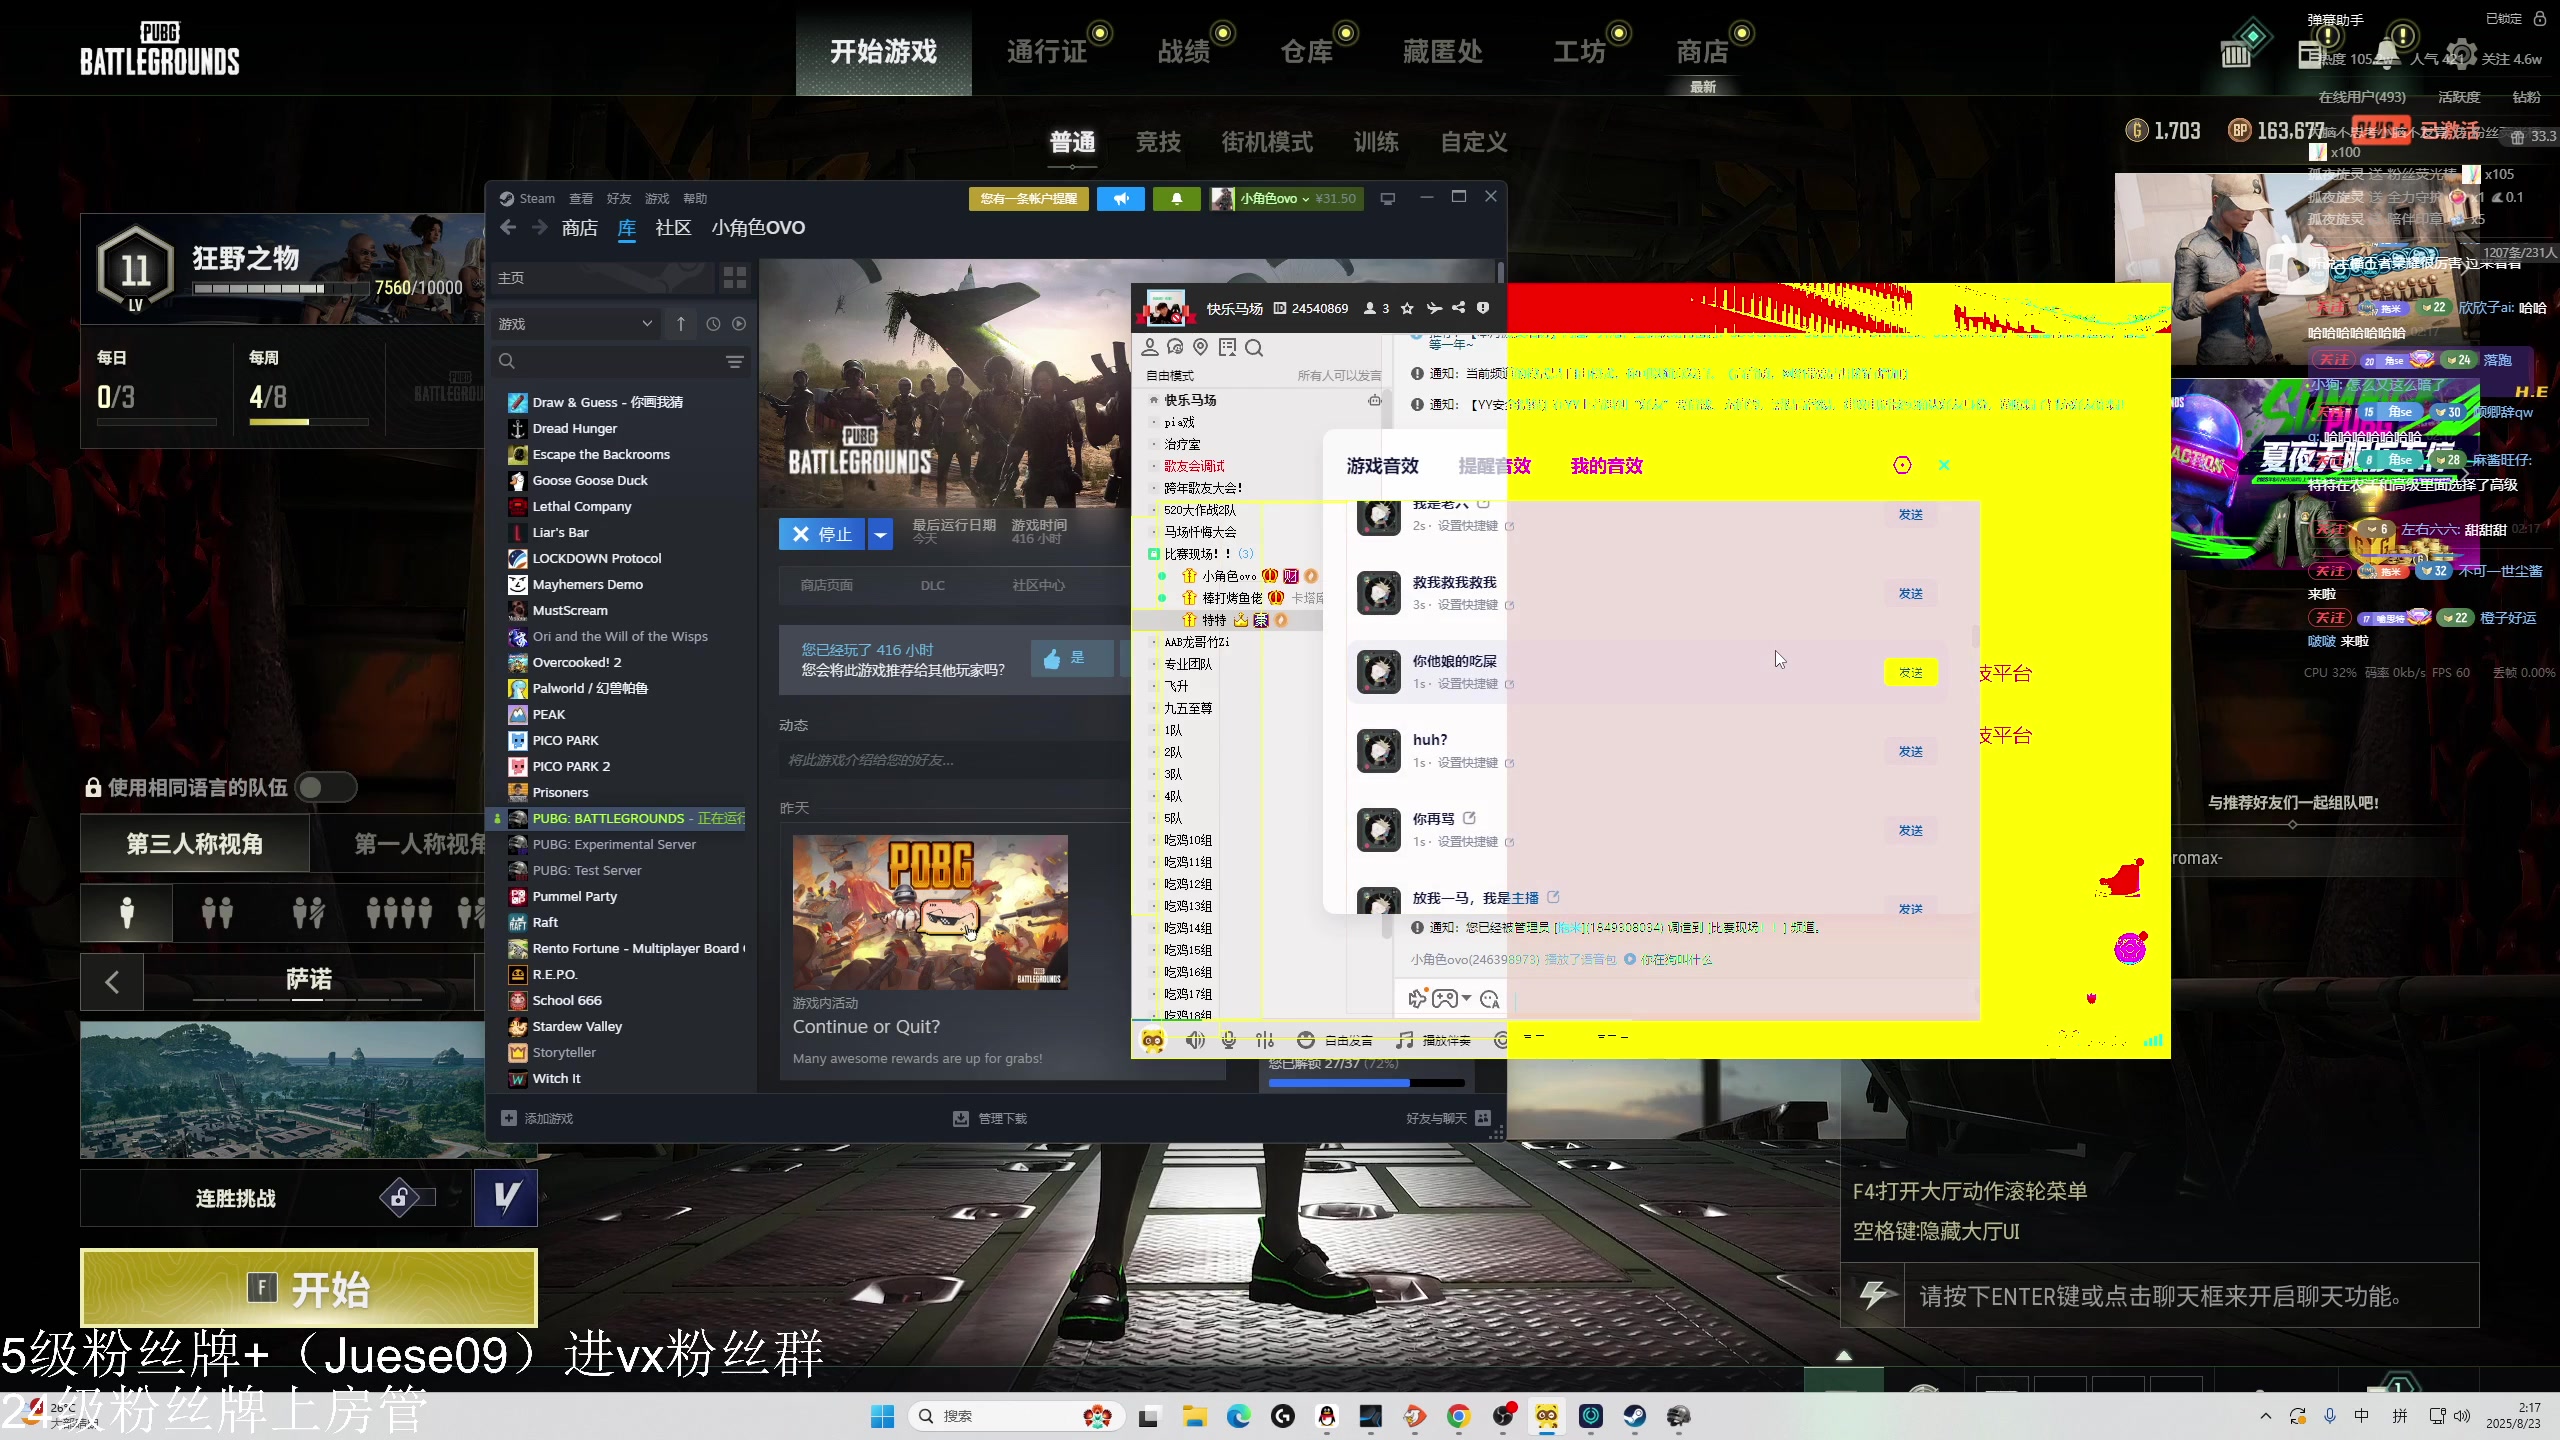Click 添加游戏 in Steam footer

pyautogui.click(x=537, y=1118)
